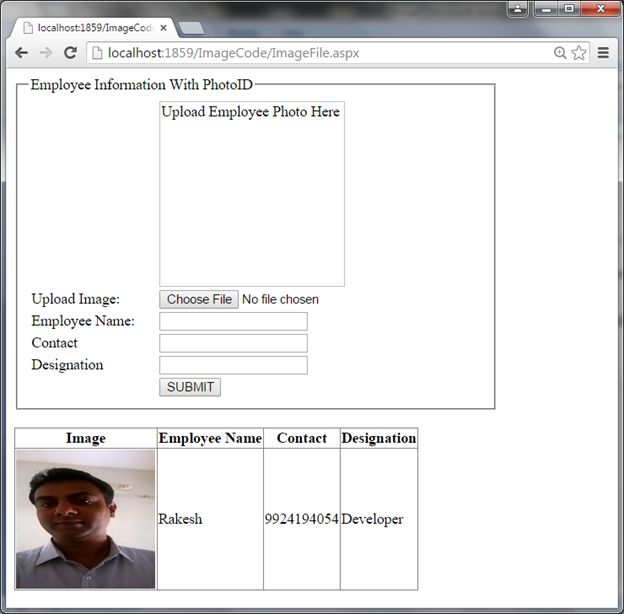Open a new browser tab
The image size is (624, 614).
[191, 28]
